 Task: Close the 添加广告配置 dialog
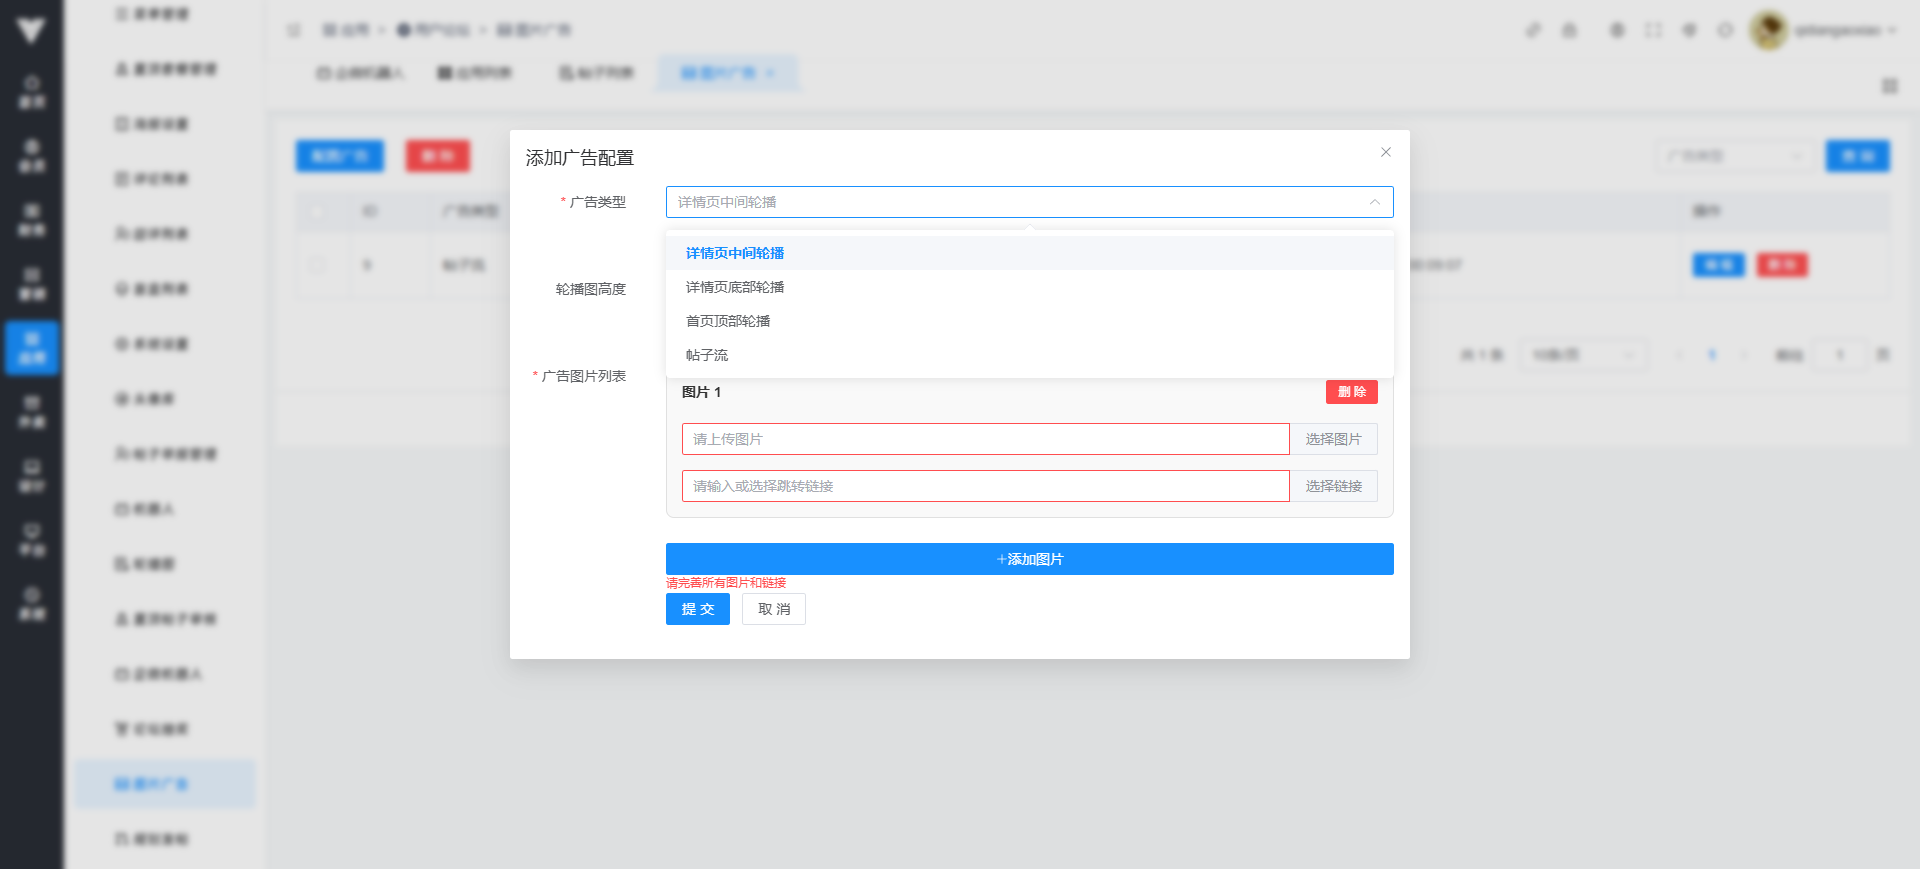(1385, 152)
